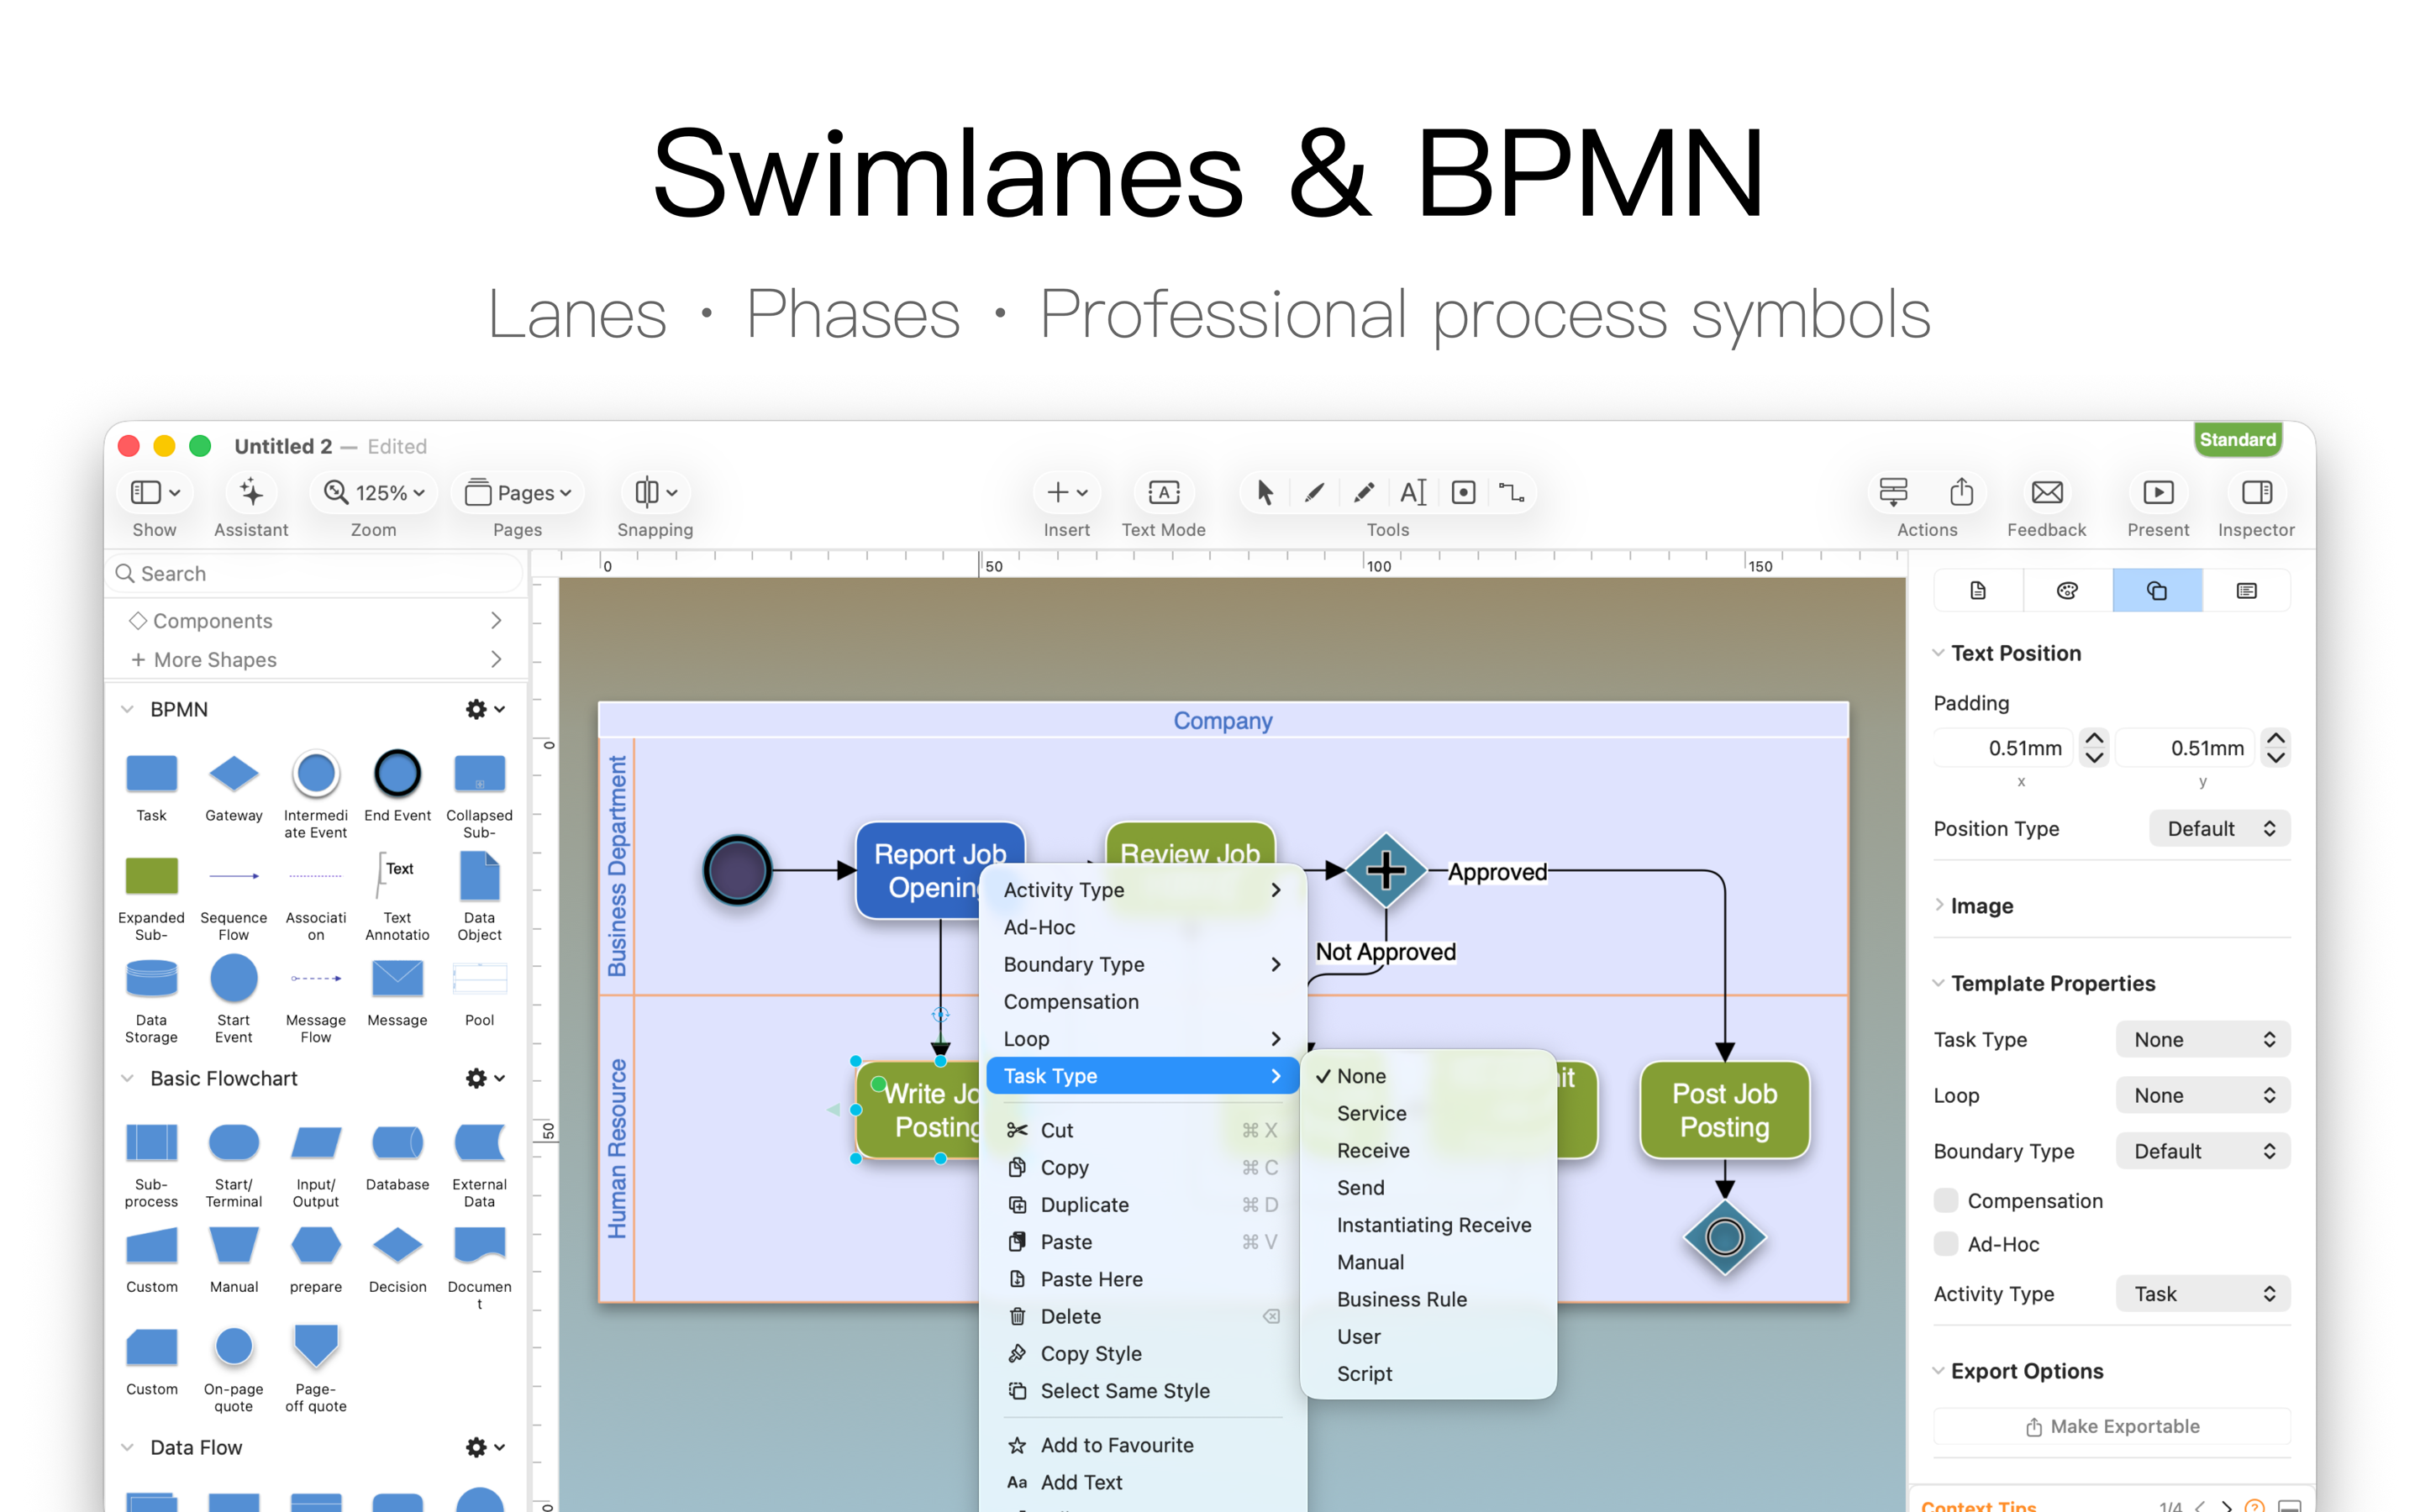Select the dark start event circle
The width and height of the screenshot is (2420, 1512).
737,870
